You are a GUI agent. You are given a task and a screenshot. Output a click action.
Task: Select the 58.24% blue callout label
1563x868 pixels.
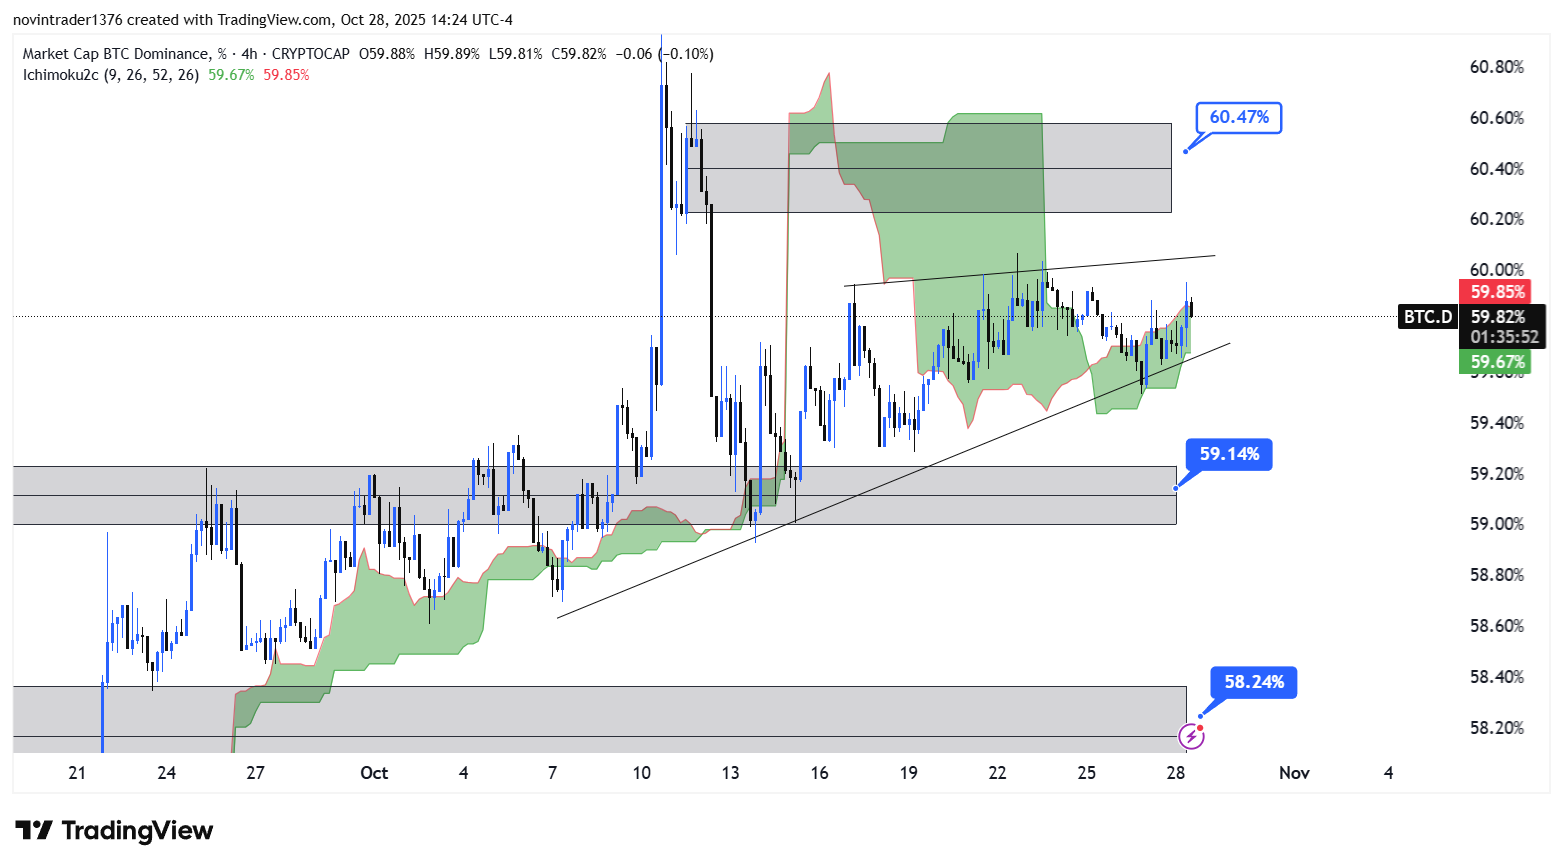pos(1254,682)
